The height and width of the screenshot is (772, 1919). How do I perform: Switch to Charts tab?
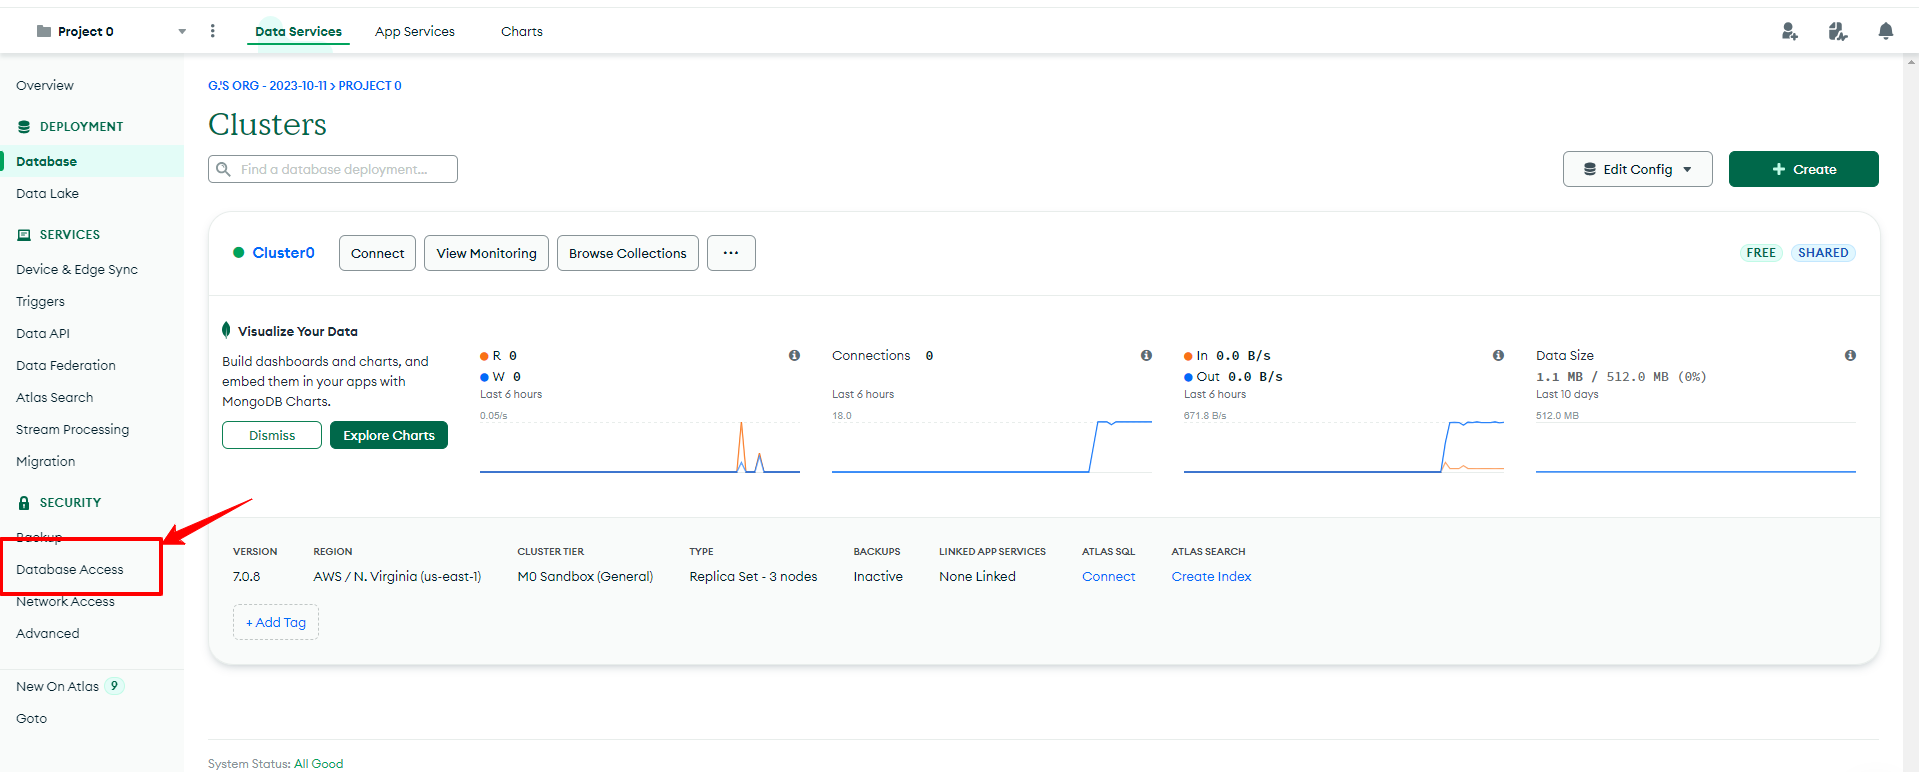point(522,31)
